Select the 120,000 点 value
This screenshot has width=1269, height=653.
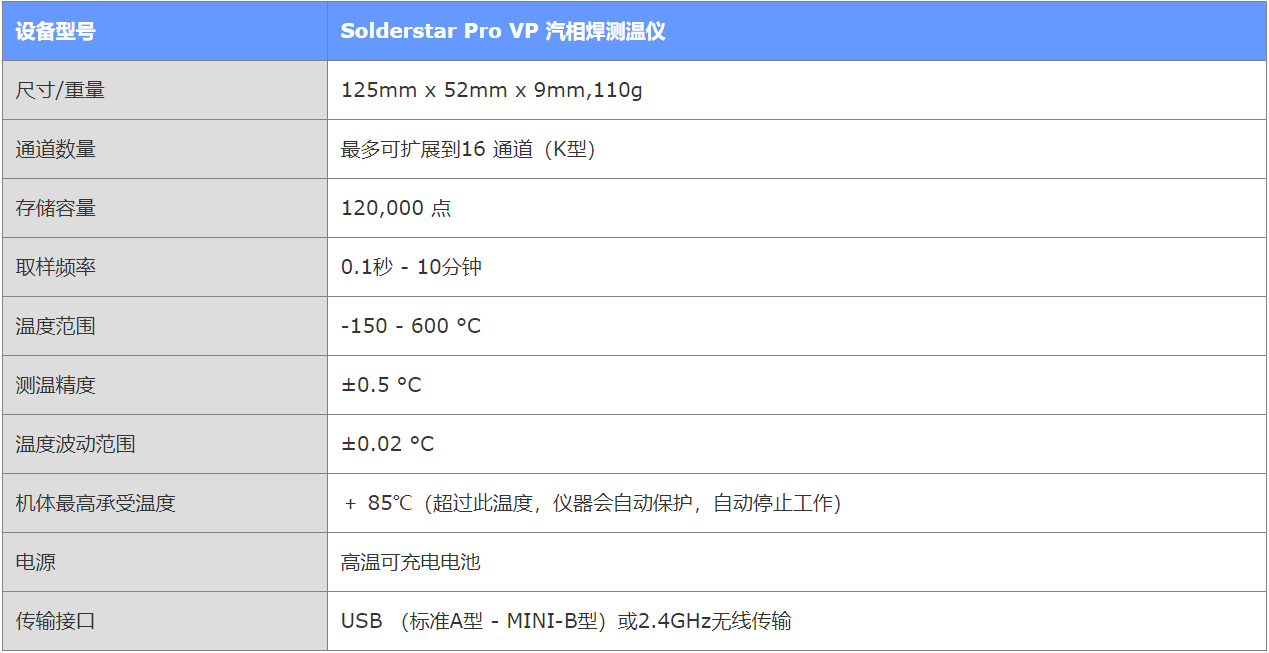pos(396,208)
